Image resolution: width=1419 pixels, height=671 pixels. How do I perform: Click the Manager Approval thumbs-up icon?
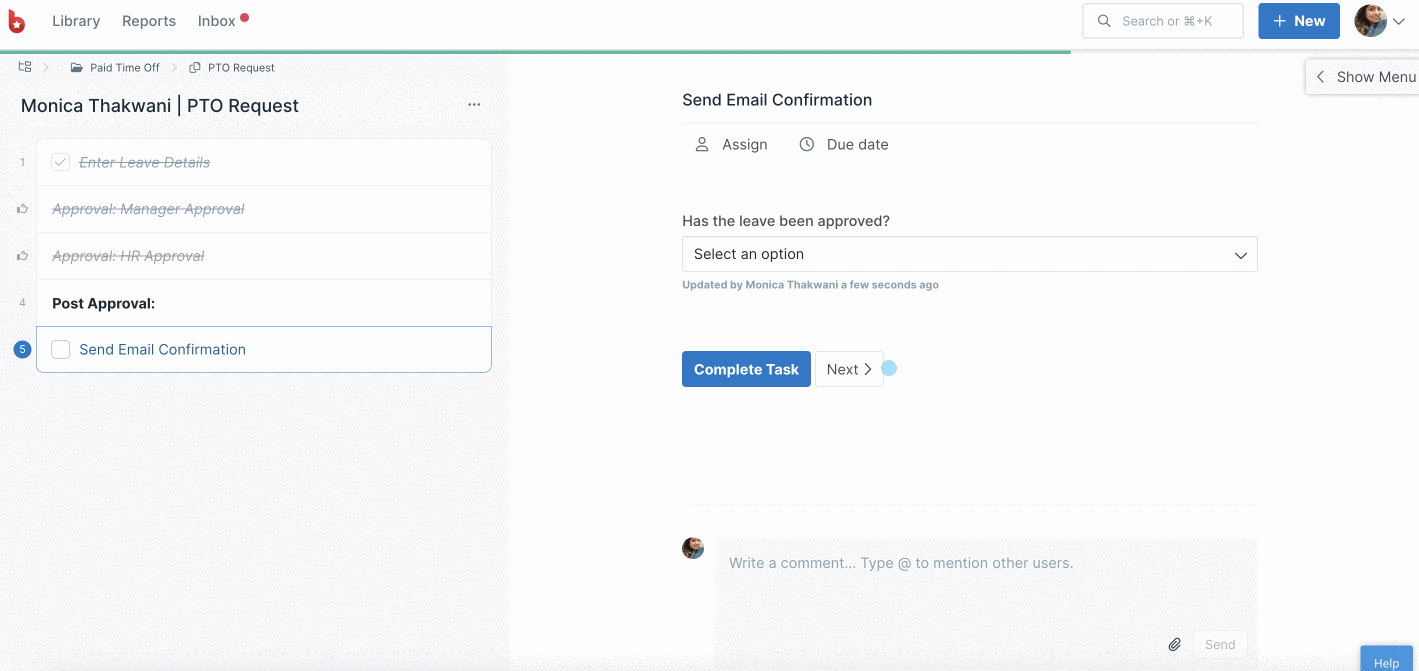pyautogui.click(x=22, y=209)
